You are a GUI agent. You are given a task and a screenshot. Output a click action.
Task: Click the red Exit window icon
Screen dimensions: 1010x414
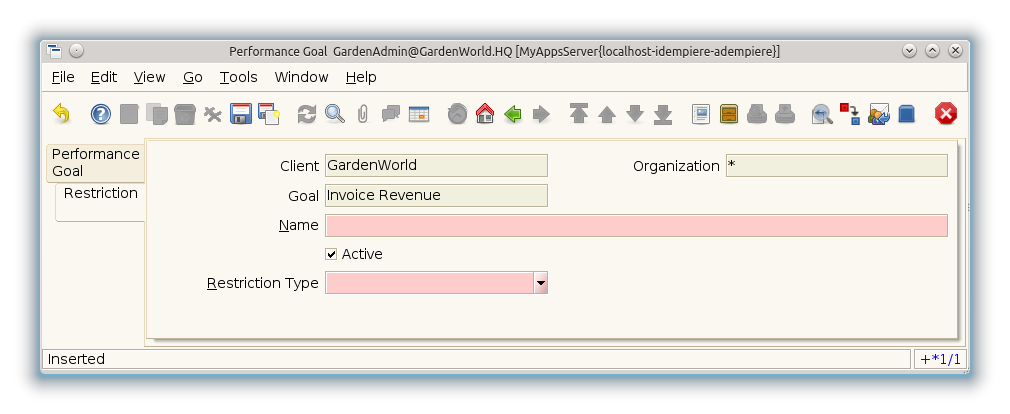[945, 114]
